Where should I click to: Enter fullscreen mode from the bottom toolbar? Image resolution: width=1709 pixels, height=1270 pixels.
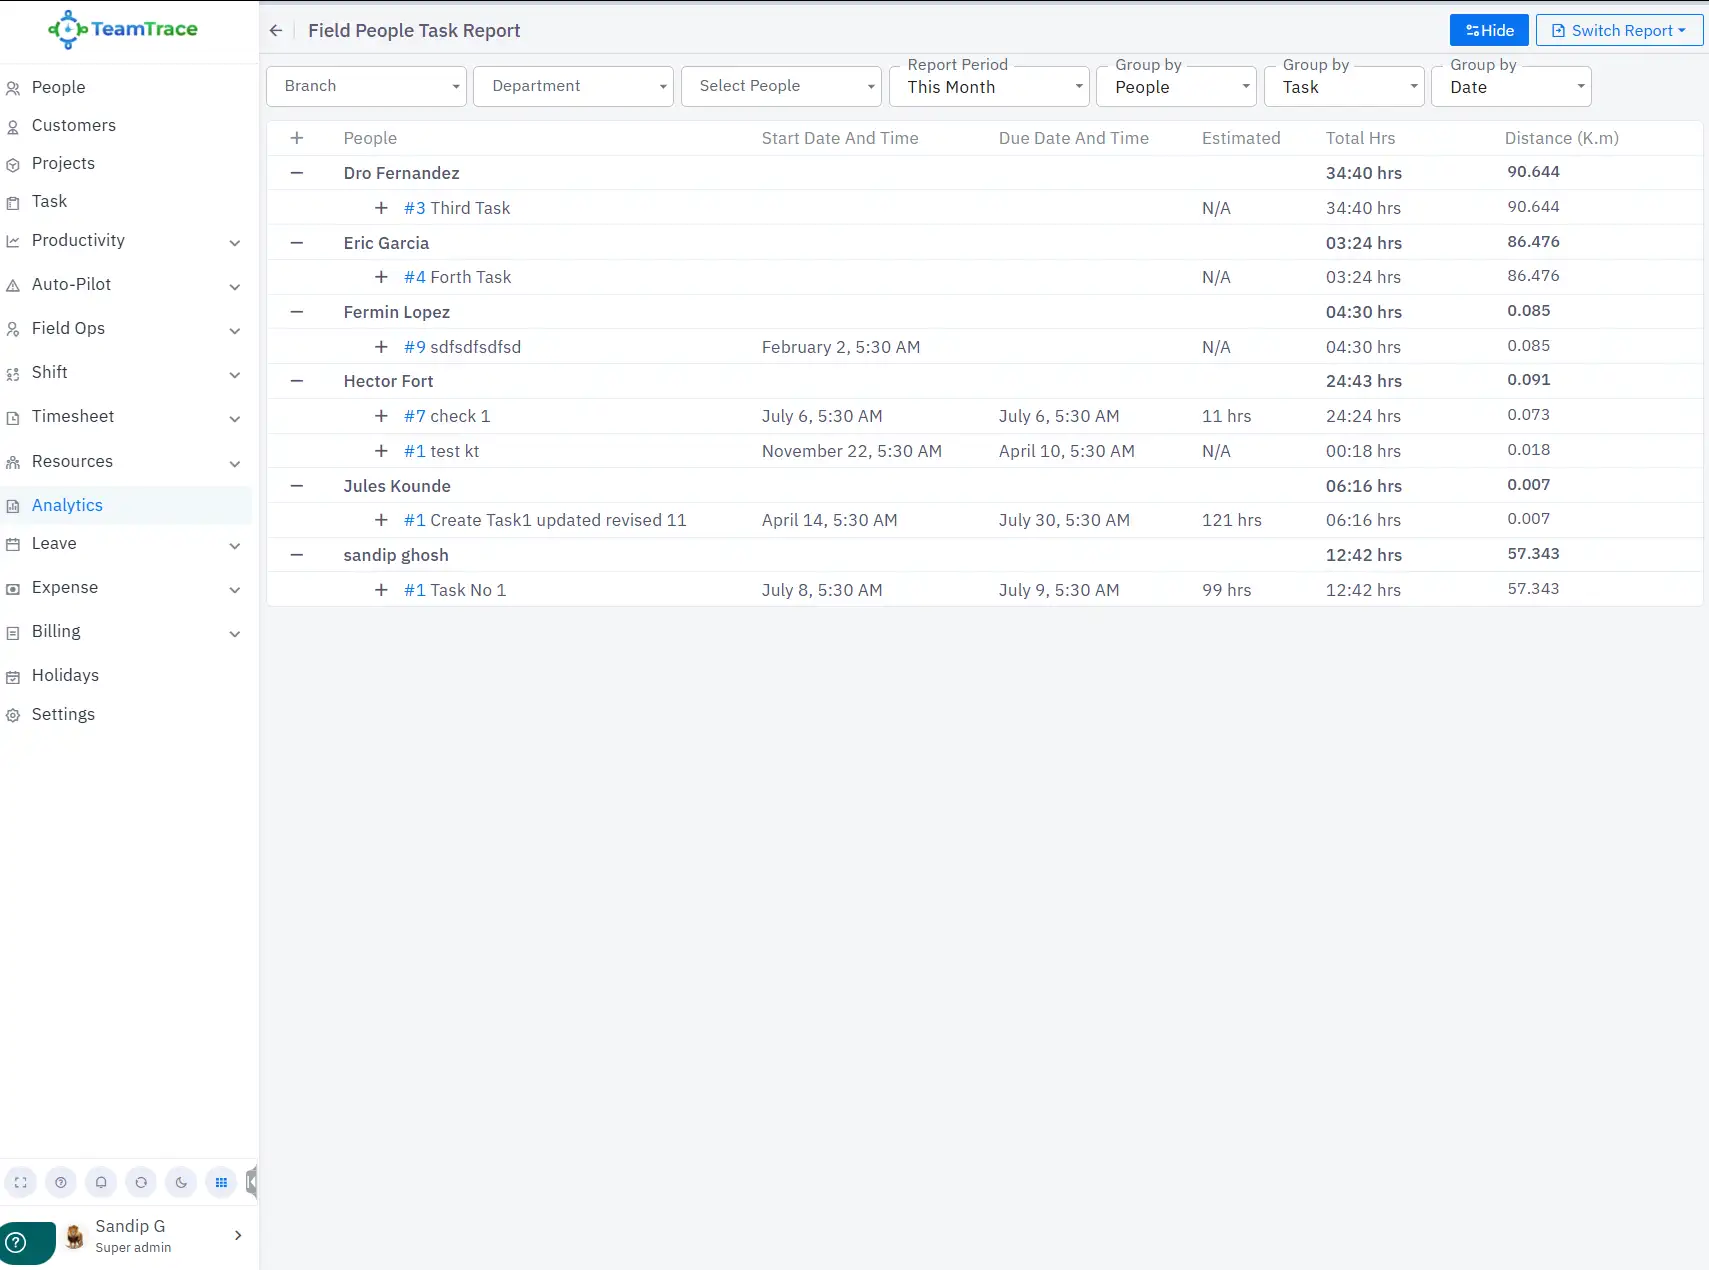[x=21, y=1182]
